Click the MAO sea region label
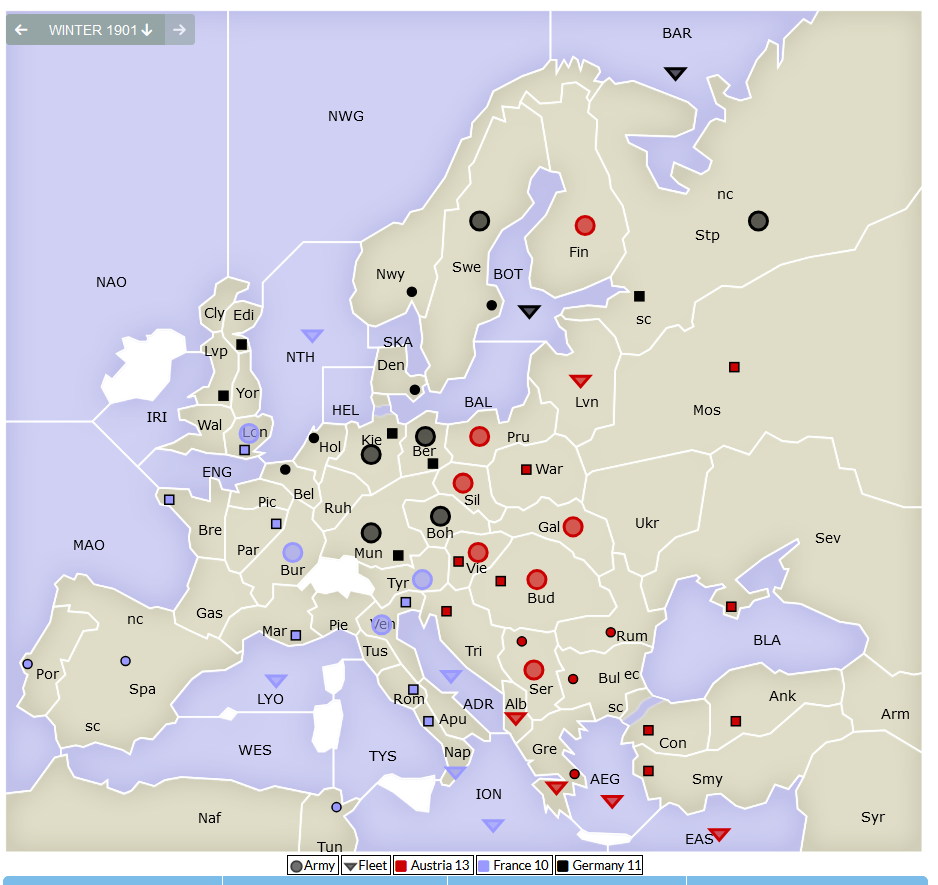 coord(89,545)
